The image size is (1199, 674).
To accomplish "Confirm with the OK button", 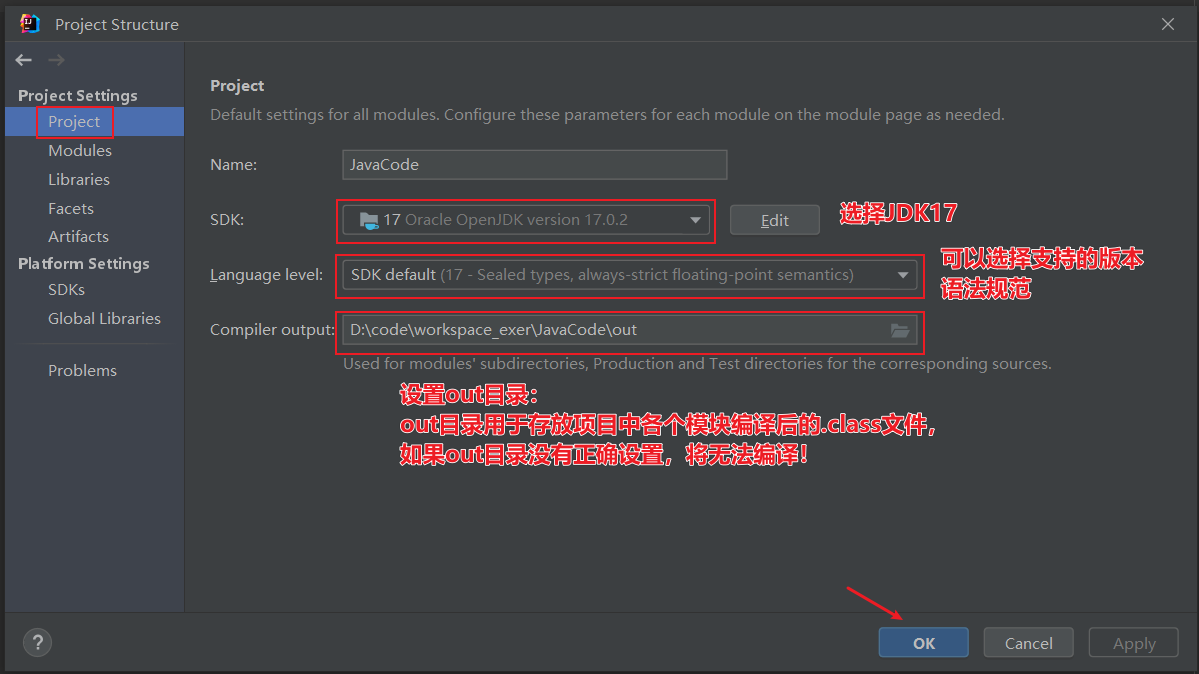I will point(924,643).
